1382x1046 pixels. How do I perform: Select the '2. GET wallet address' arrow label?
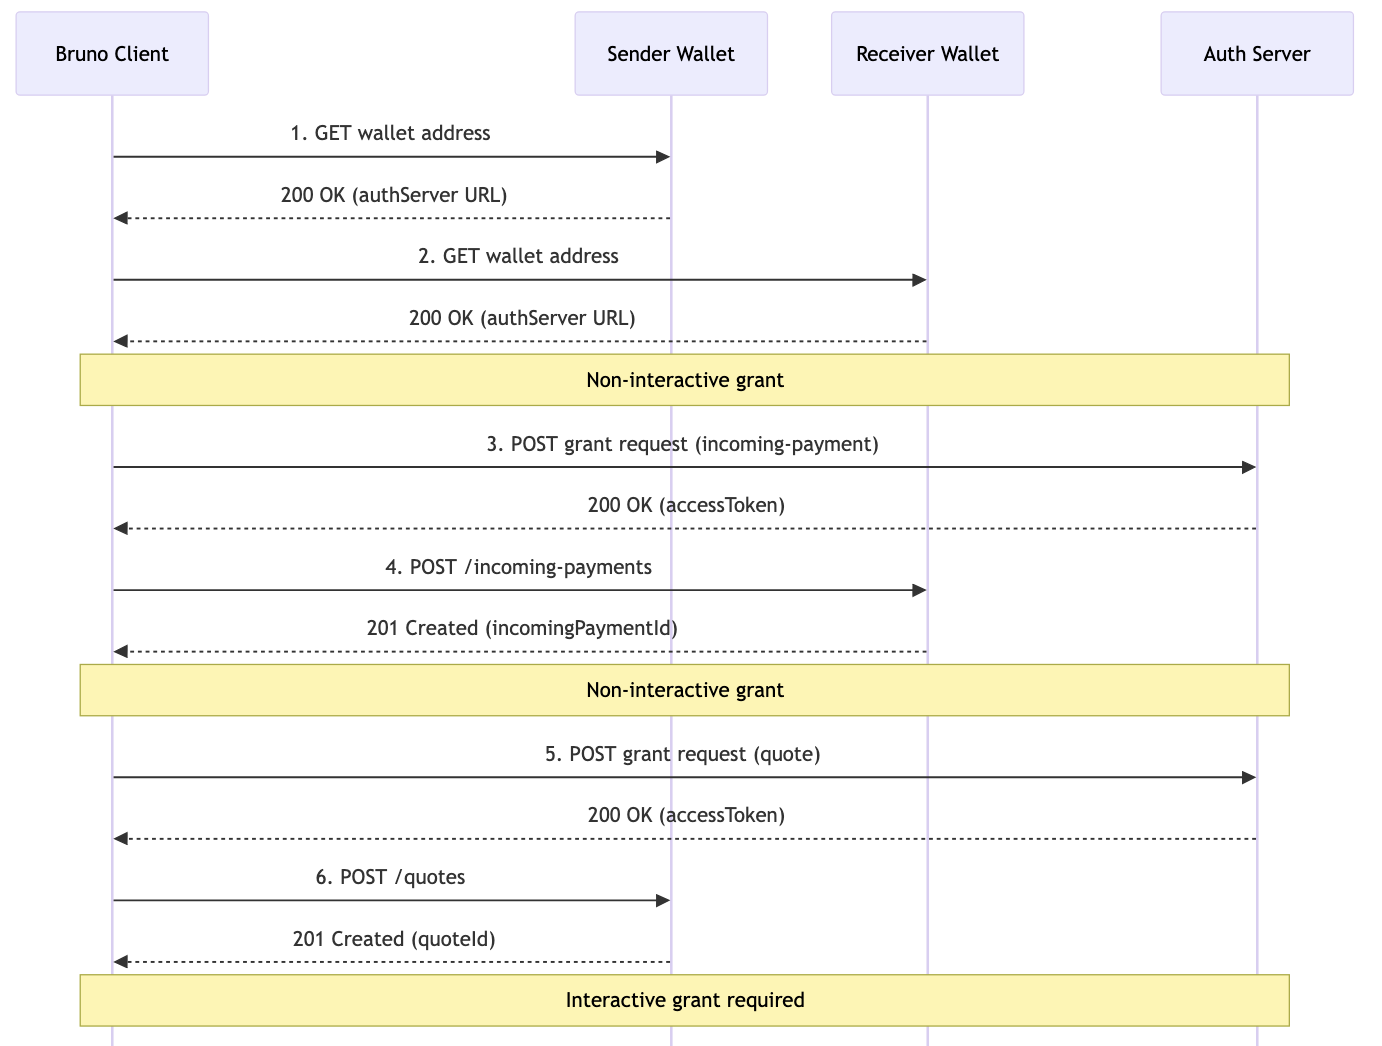(519, 256)
